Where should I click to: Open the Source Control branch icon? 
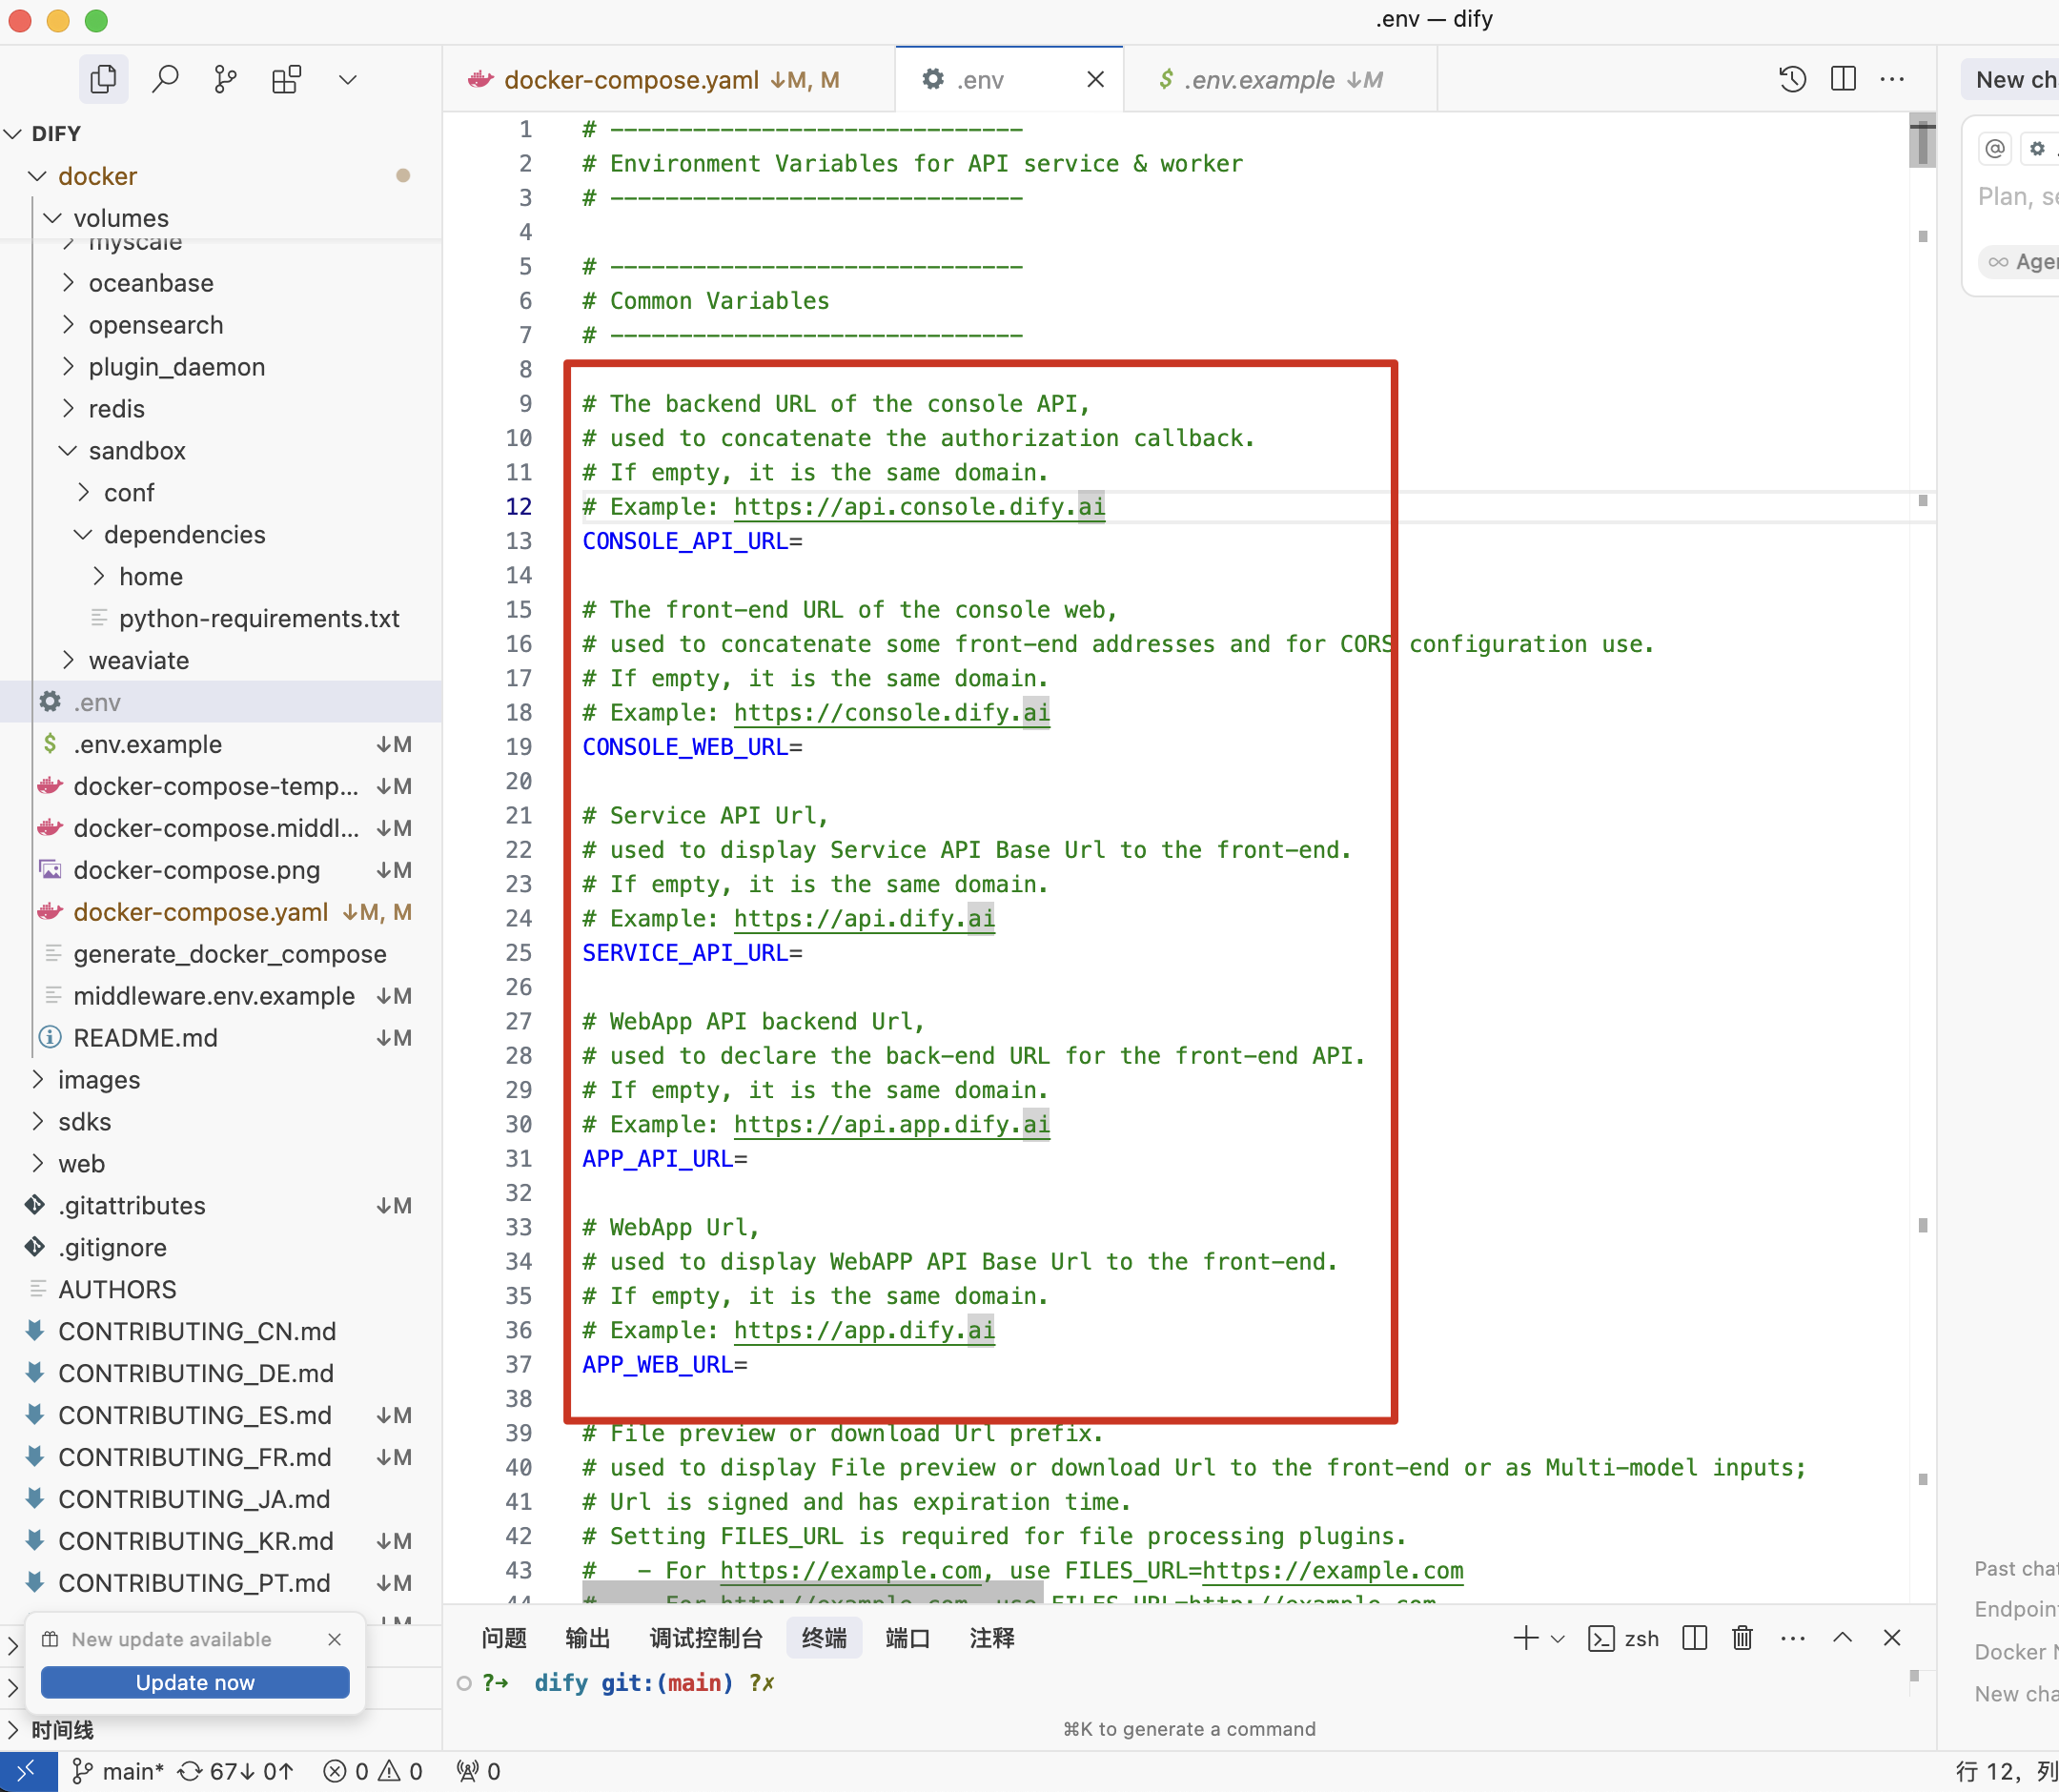(x=226, y=79)
